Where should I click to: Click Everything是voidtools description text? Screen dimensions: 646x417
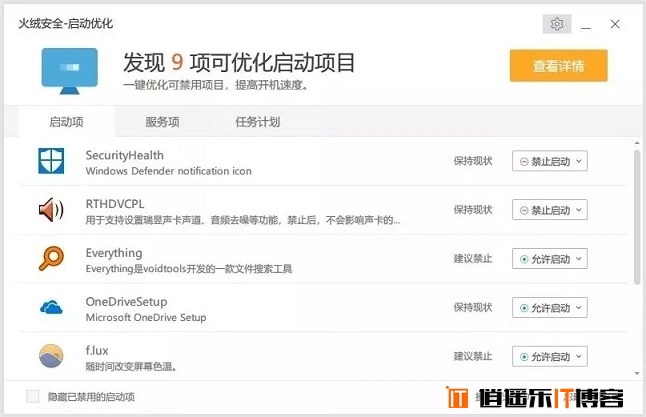coord(189,269)
